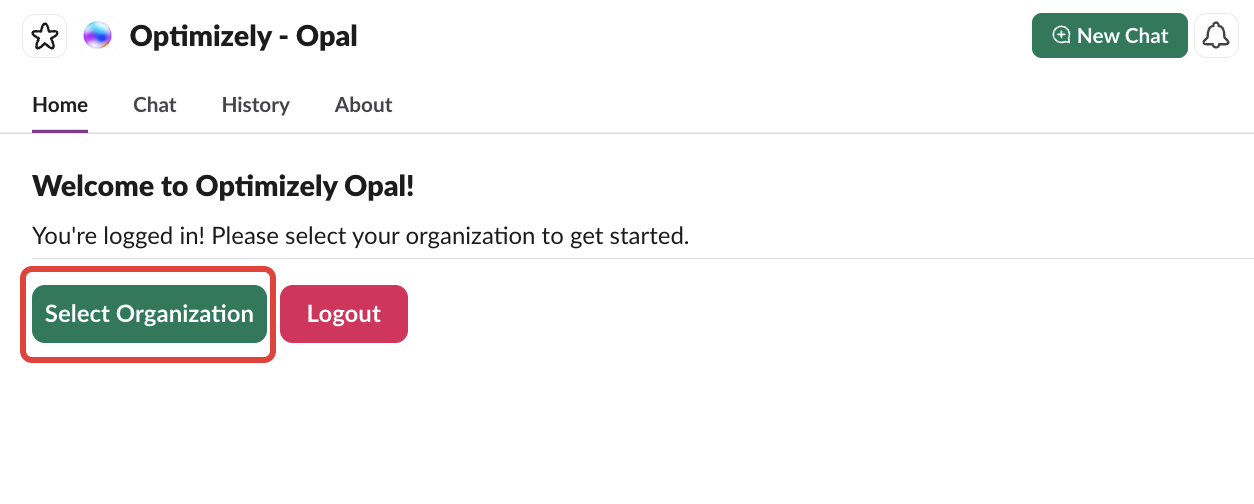The image size is (1254, 504).
Task: Click the plus bubble icon in New Chat
Action: click(x=1062, y=35)
